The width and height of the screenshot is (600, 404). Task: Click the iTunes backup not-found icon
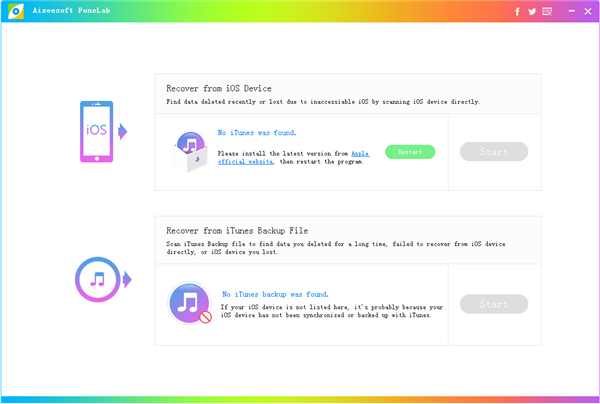190,303
